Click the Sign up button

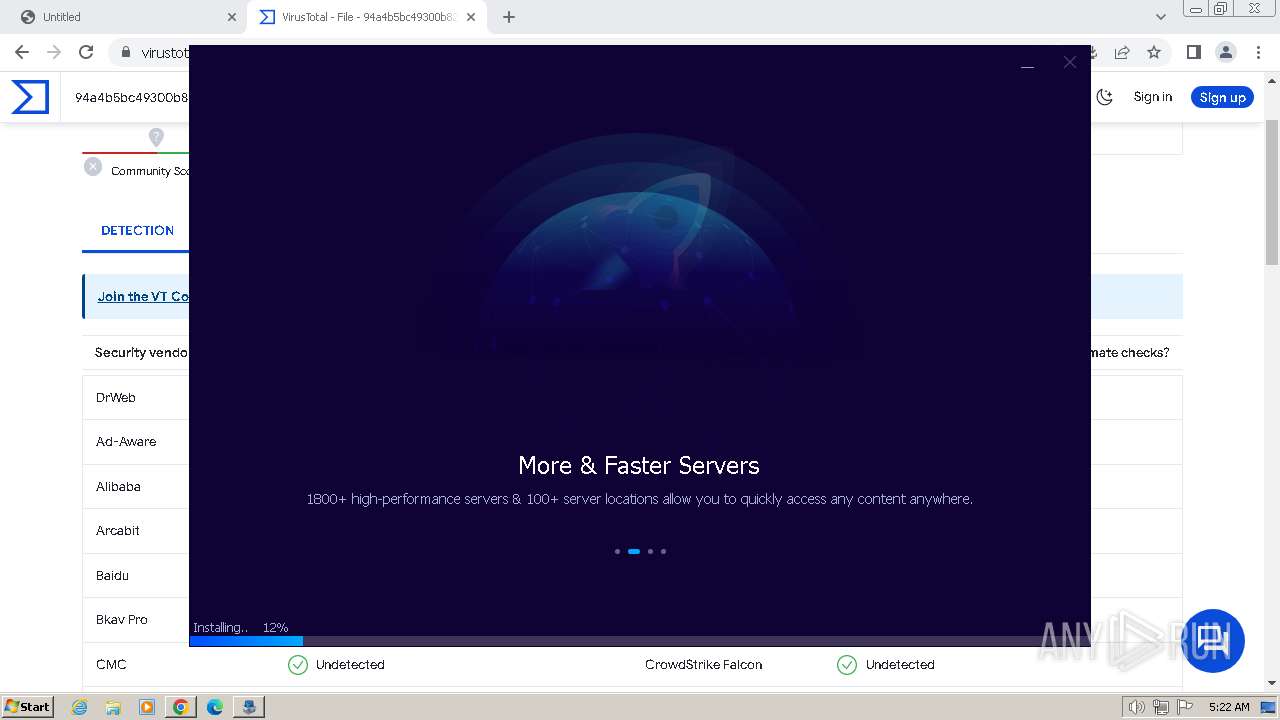pos(1222,97)
